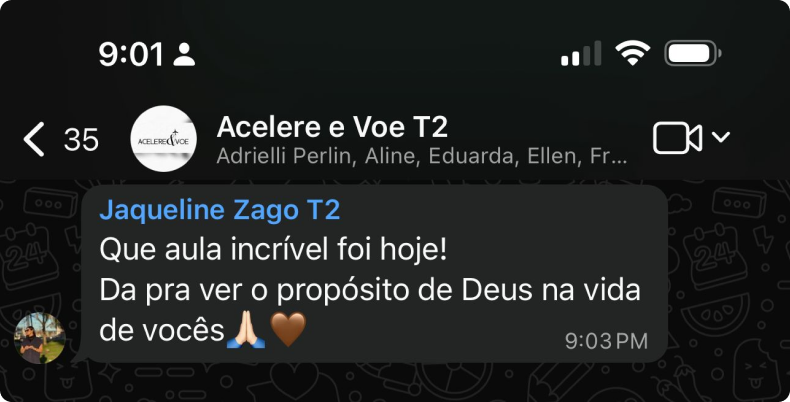Select the message text 'Que aula incrível foi hoje!'
This screenshot has height=402, width=790.
(273, 250)
